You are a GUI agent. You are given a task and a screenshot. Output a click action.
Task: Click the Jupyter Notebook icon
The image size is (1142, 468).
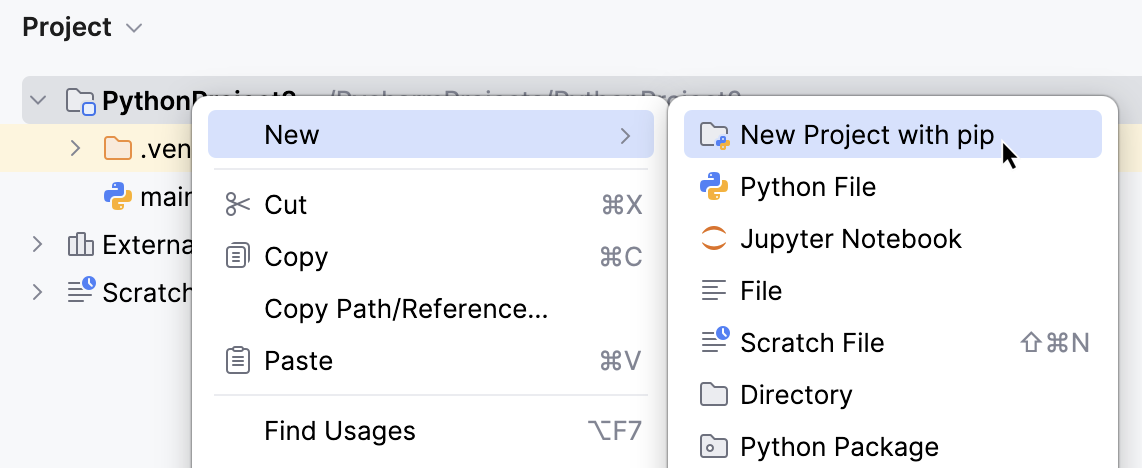tap(714, 239)
